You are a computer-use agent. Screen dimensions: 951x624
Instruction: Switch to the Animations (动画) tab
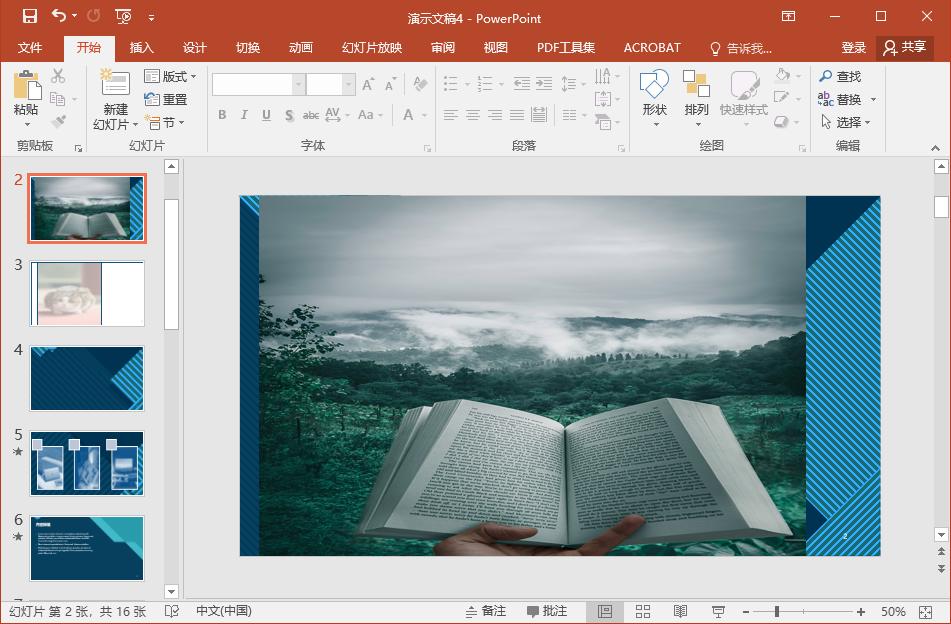[x=300, y=48]
